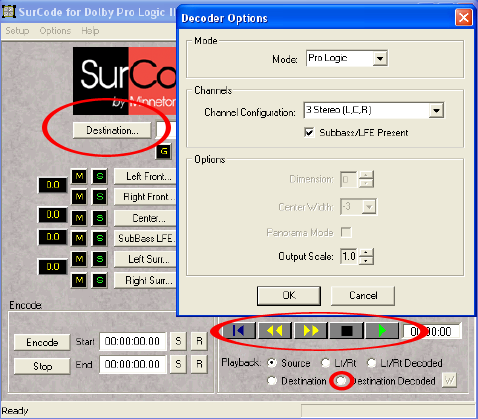Click the R button beside Start time
Viewport: 478px width, 419px height.
coord(199,341)
